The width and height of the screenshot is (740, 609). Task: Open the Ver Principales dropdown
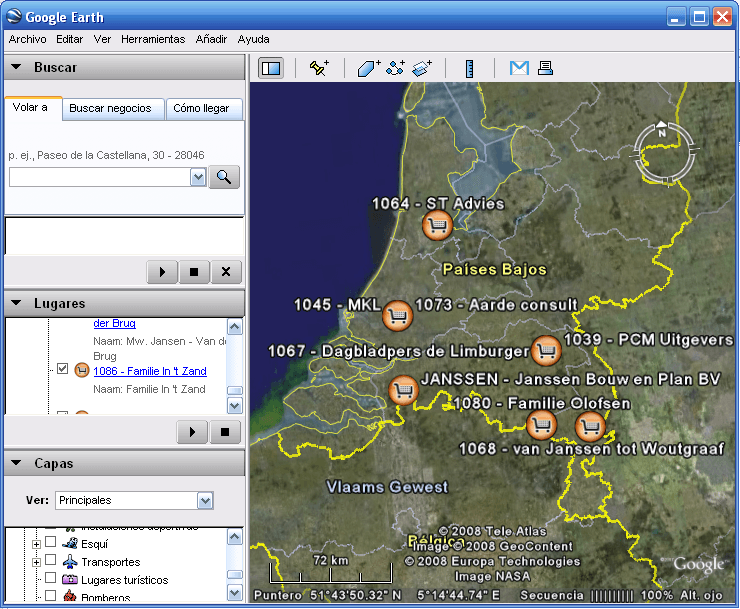pyautogui.click(x=205, y=500)
